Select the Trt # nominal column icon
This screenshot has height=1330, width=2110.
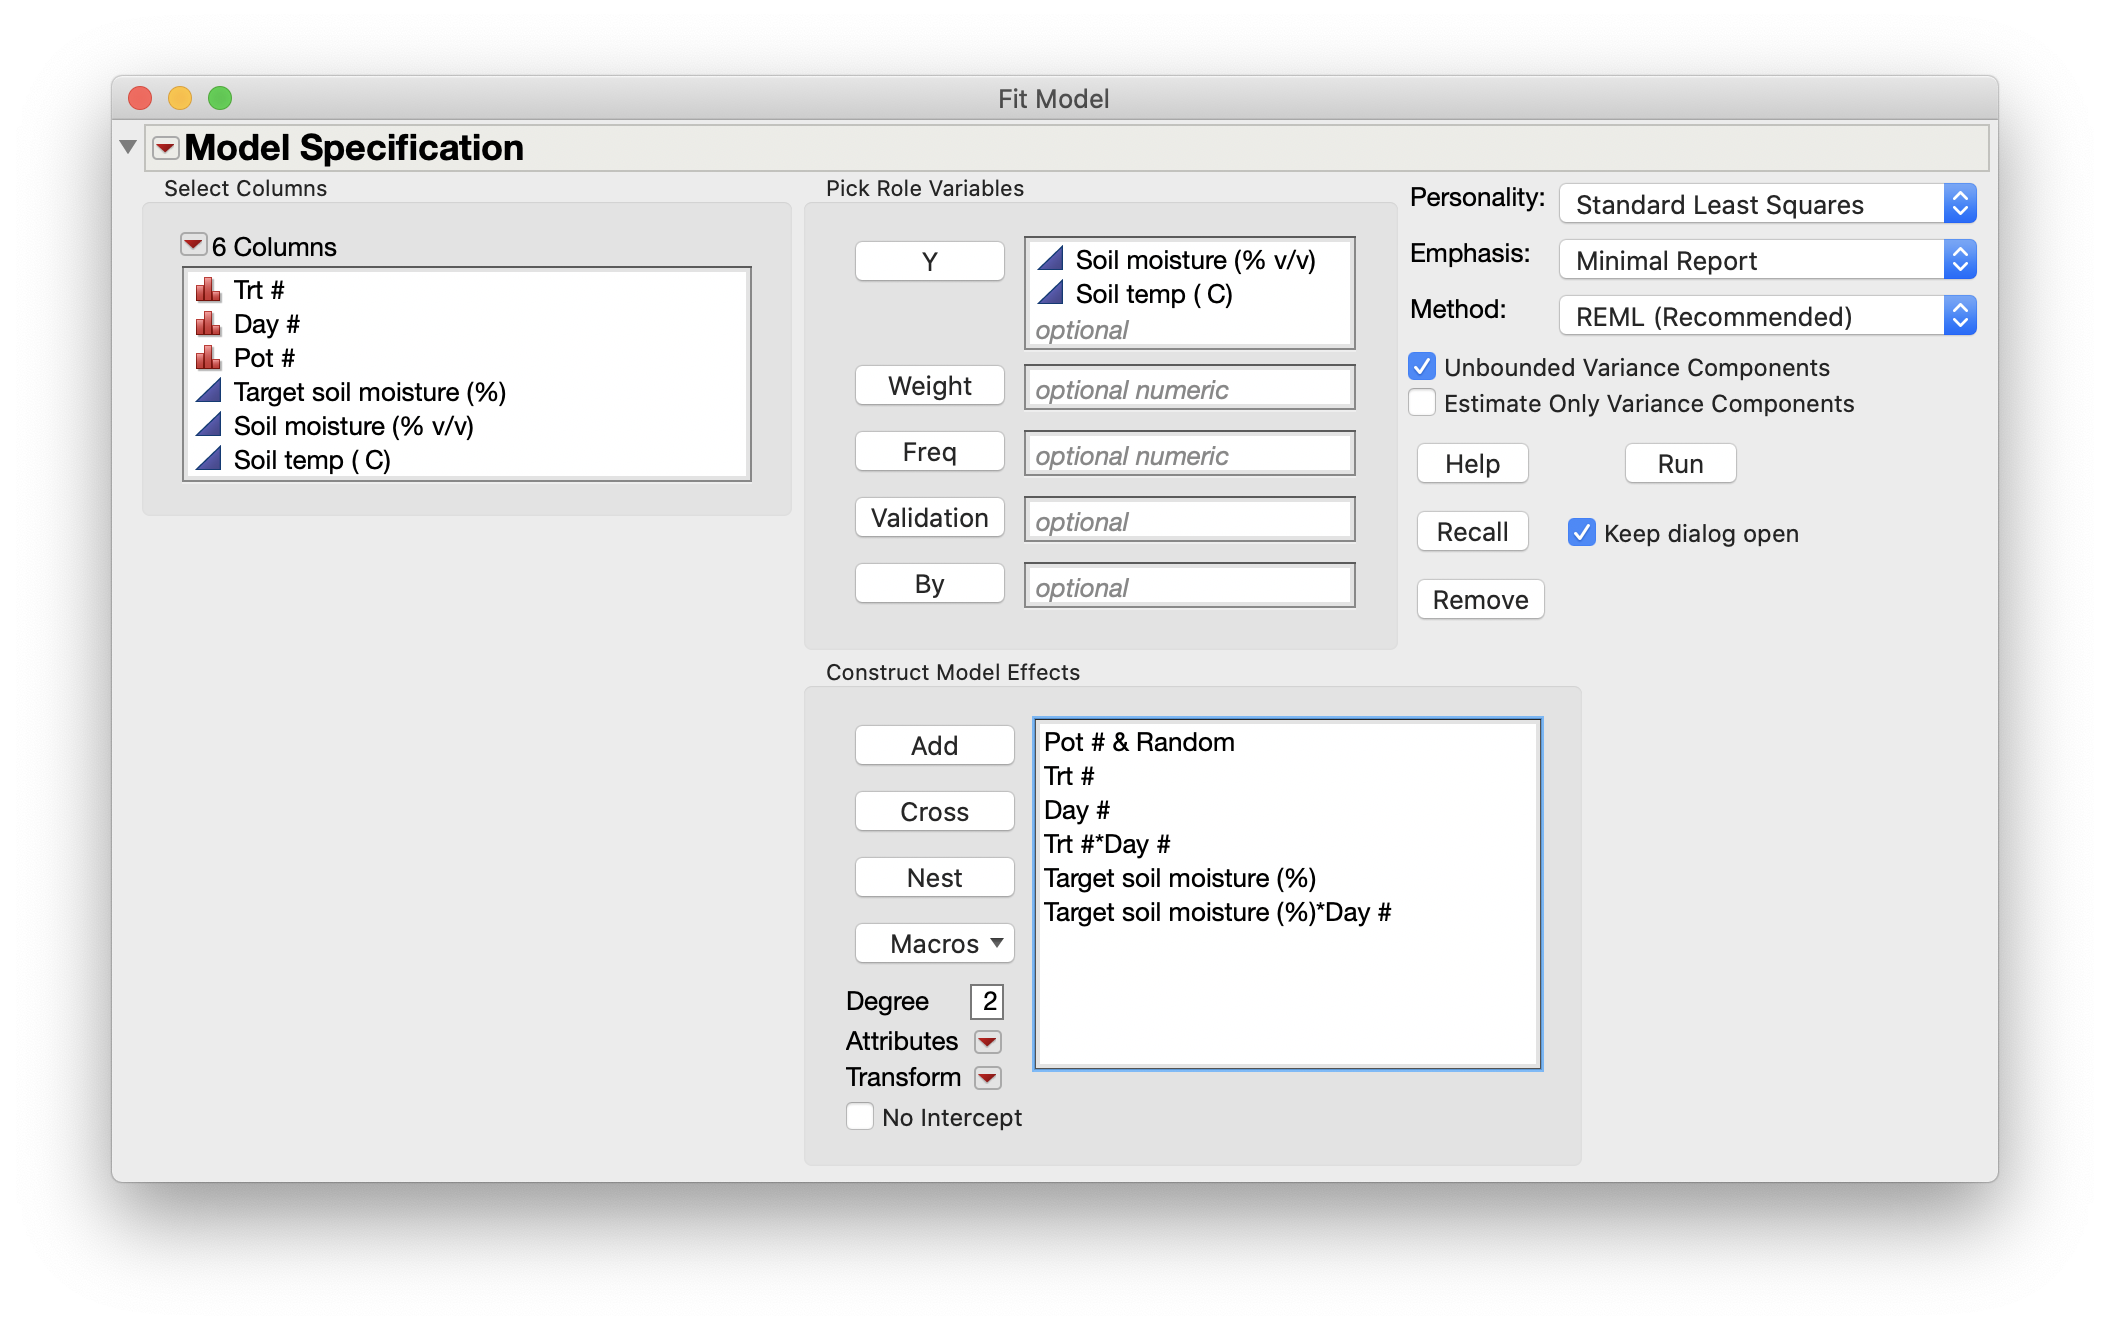tap(208, 290)
